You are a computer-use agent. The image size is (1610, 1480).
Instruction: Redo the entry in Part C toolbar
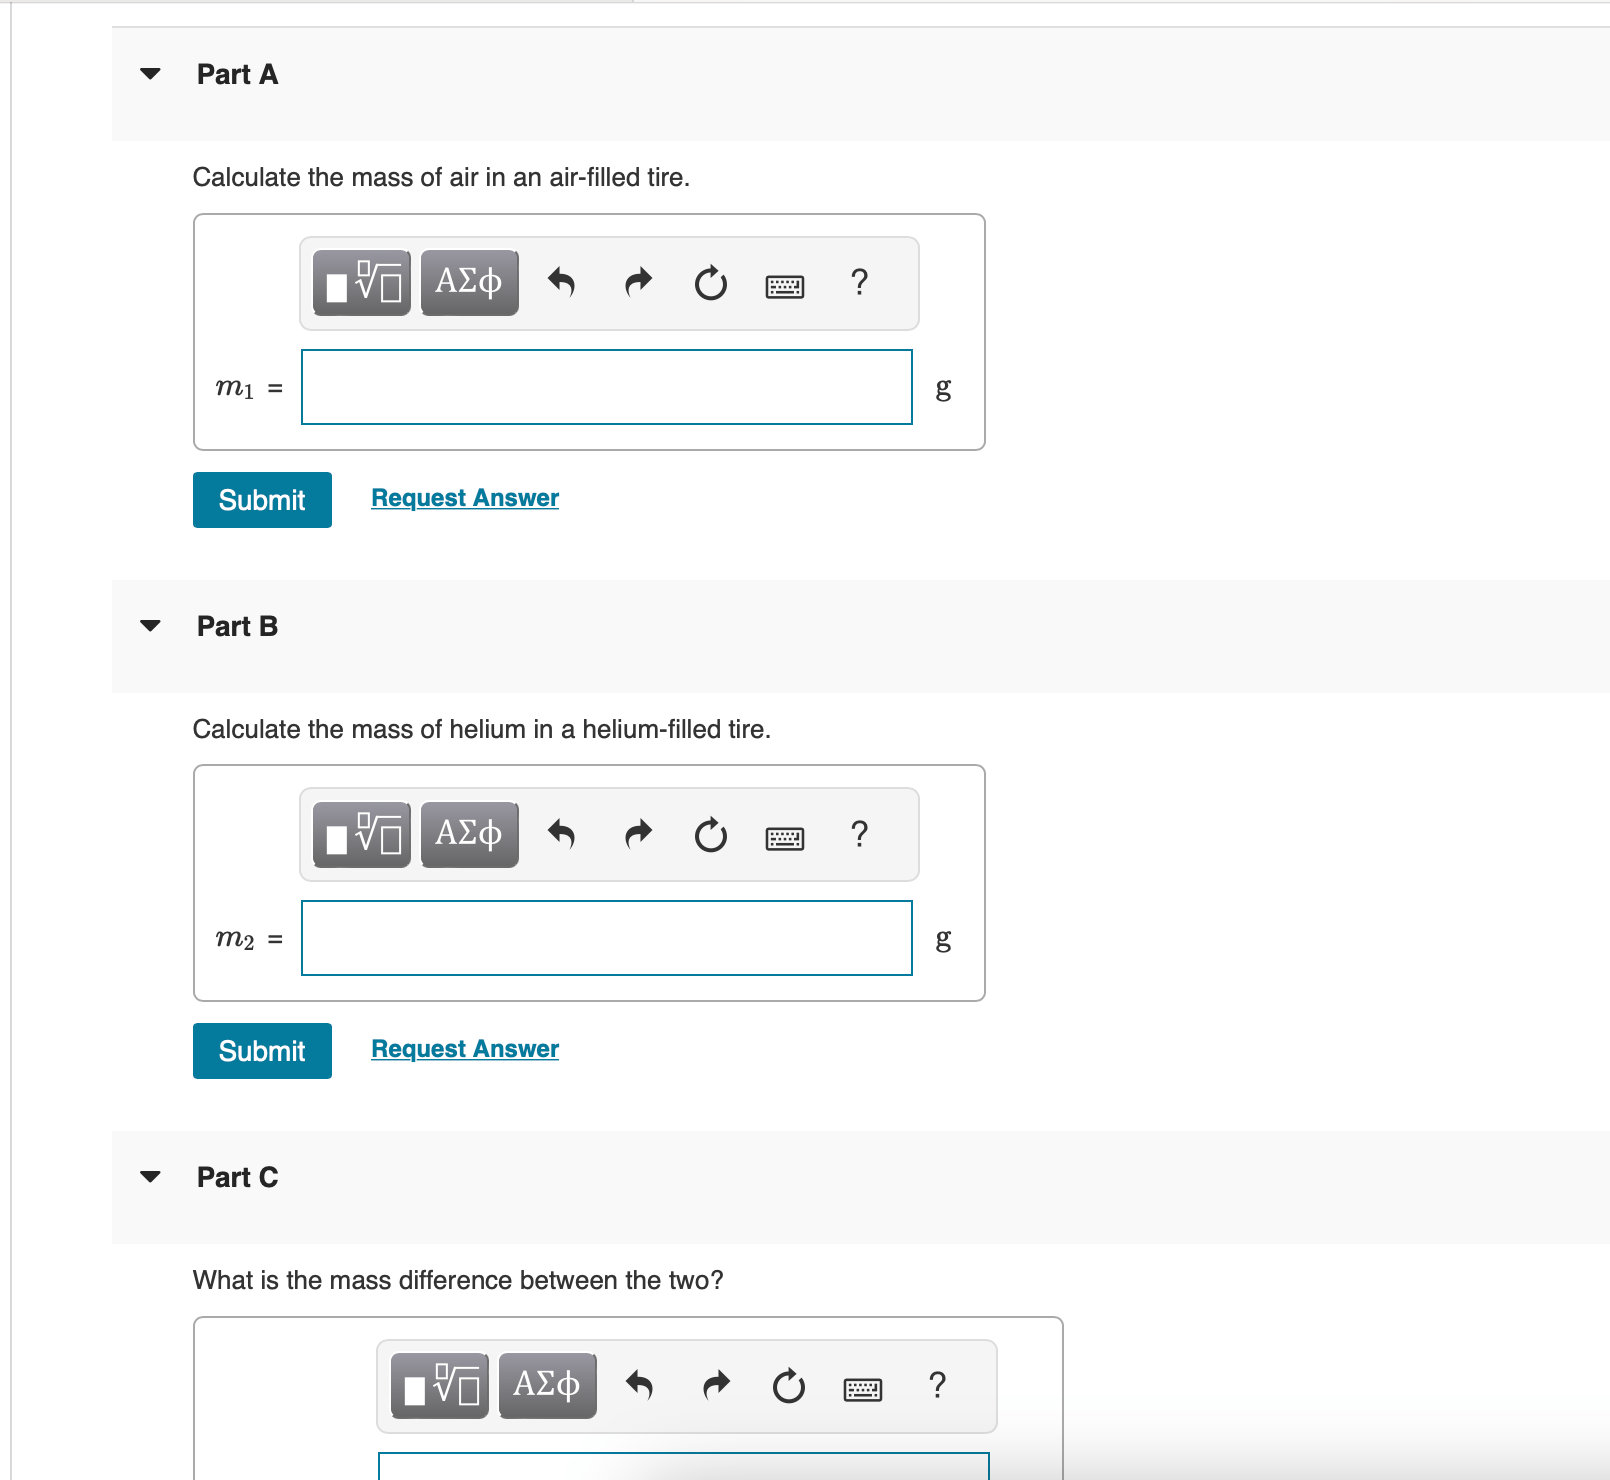(x=716, y=1386)
